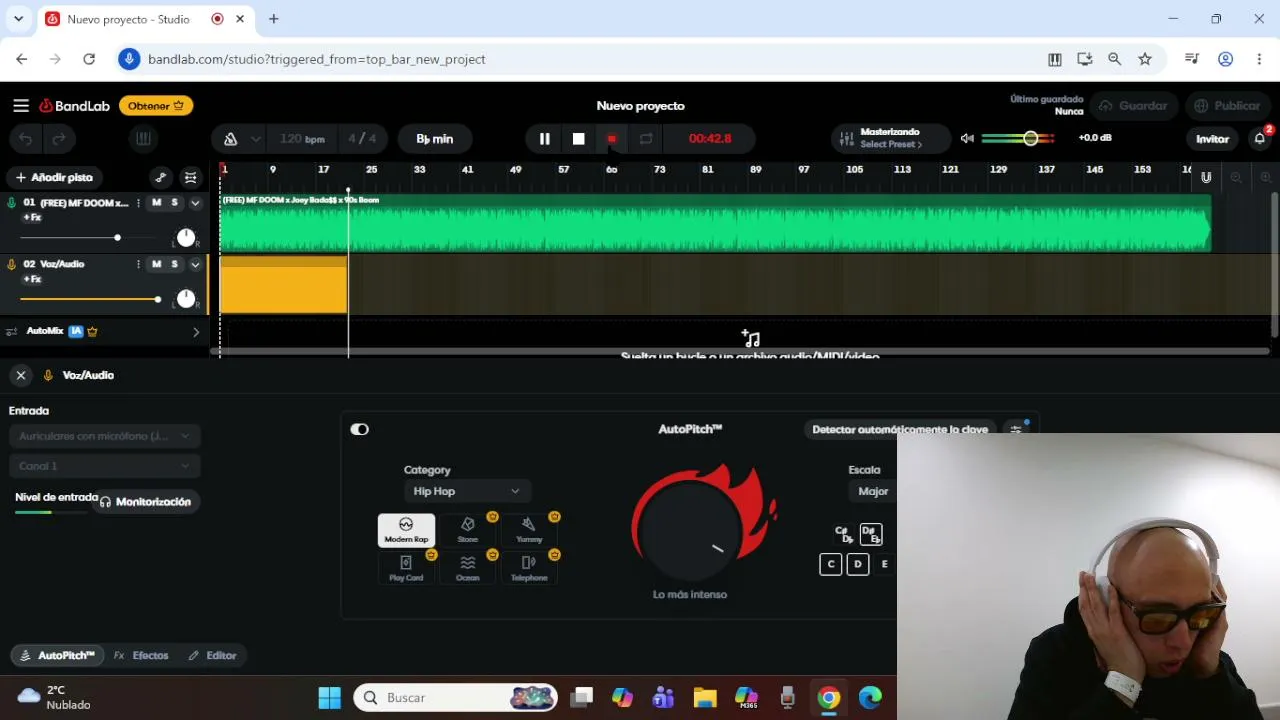This screenshot has height=720, width=1280.
Task: Change the 4/4 time signature
Action: pos(362,139)
